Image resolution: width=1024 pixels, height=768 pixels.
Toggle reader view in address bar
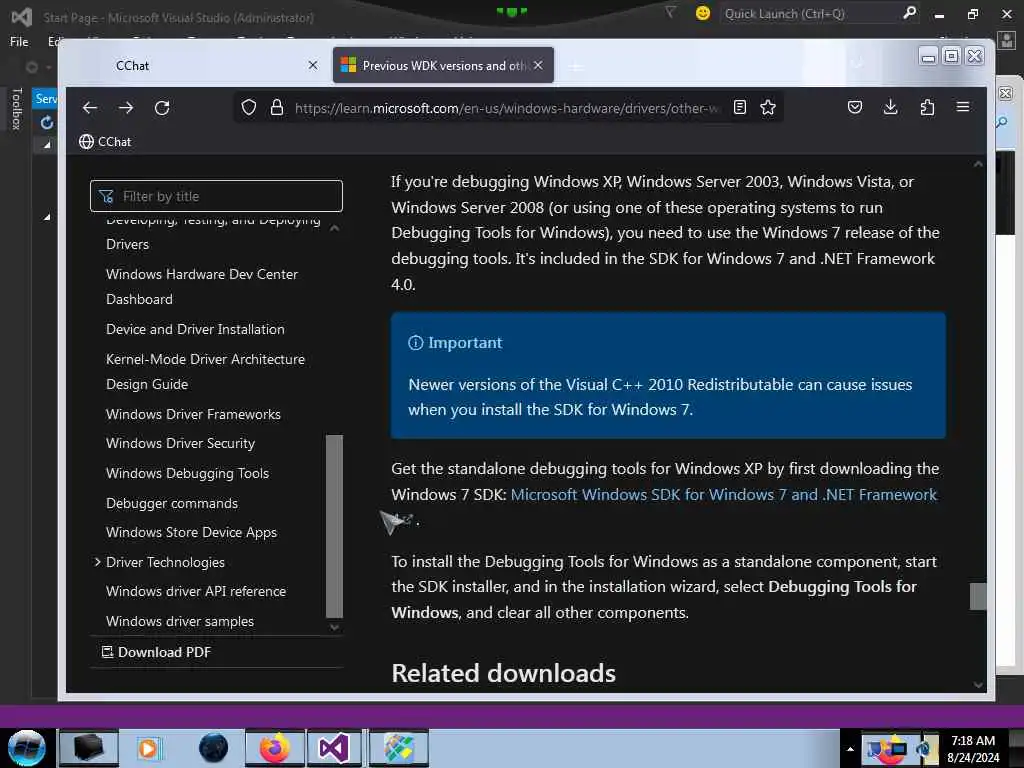click(739, 107)
